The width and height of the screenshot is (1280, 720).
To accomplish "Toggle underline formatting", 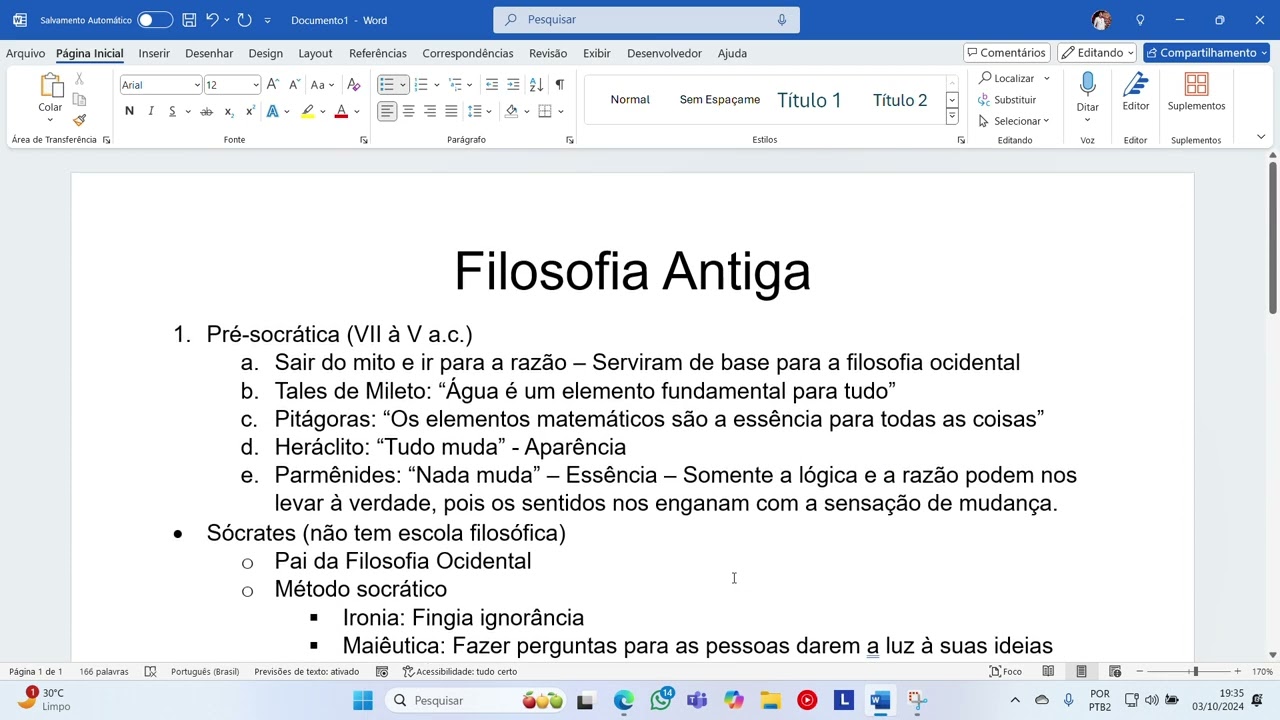I will pyautogui.click(x=172, y=111).
